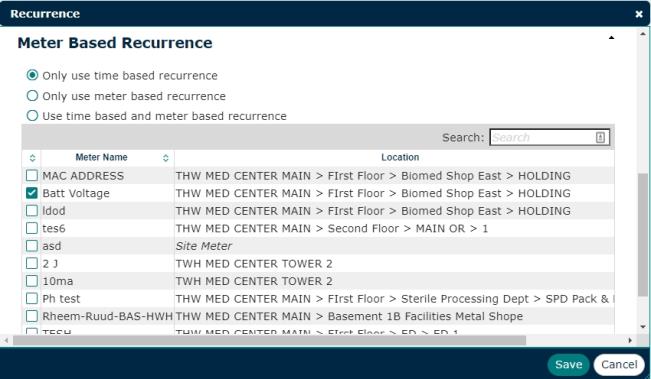Choose Only use time based recurrence option
Screen dimensions: 651x379
coord(32,75)
